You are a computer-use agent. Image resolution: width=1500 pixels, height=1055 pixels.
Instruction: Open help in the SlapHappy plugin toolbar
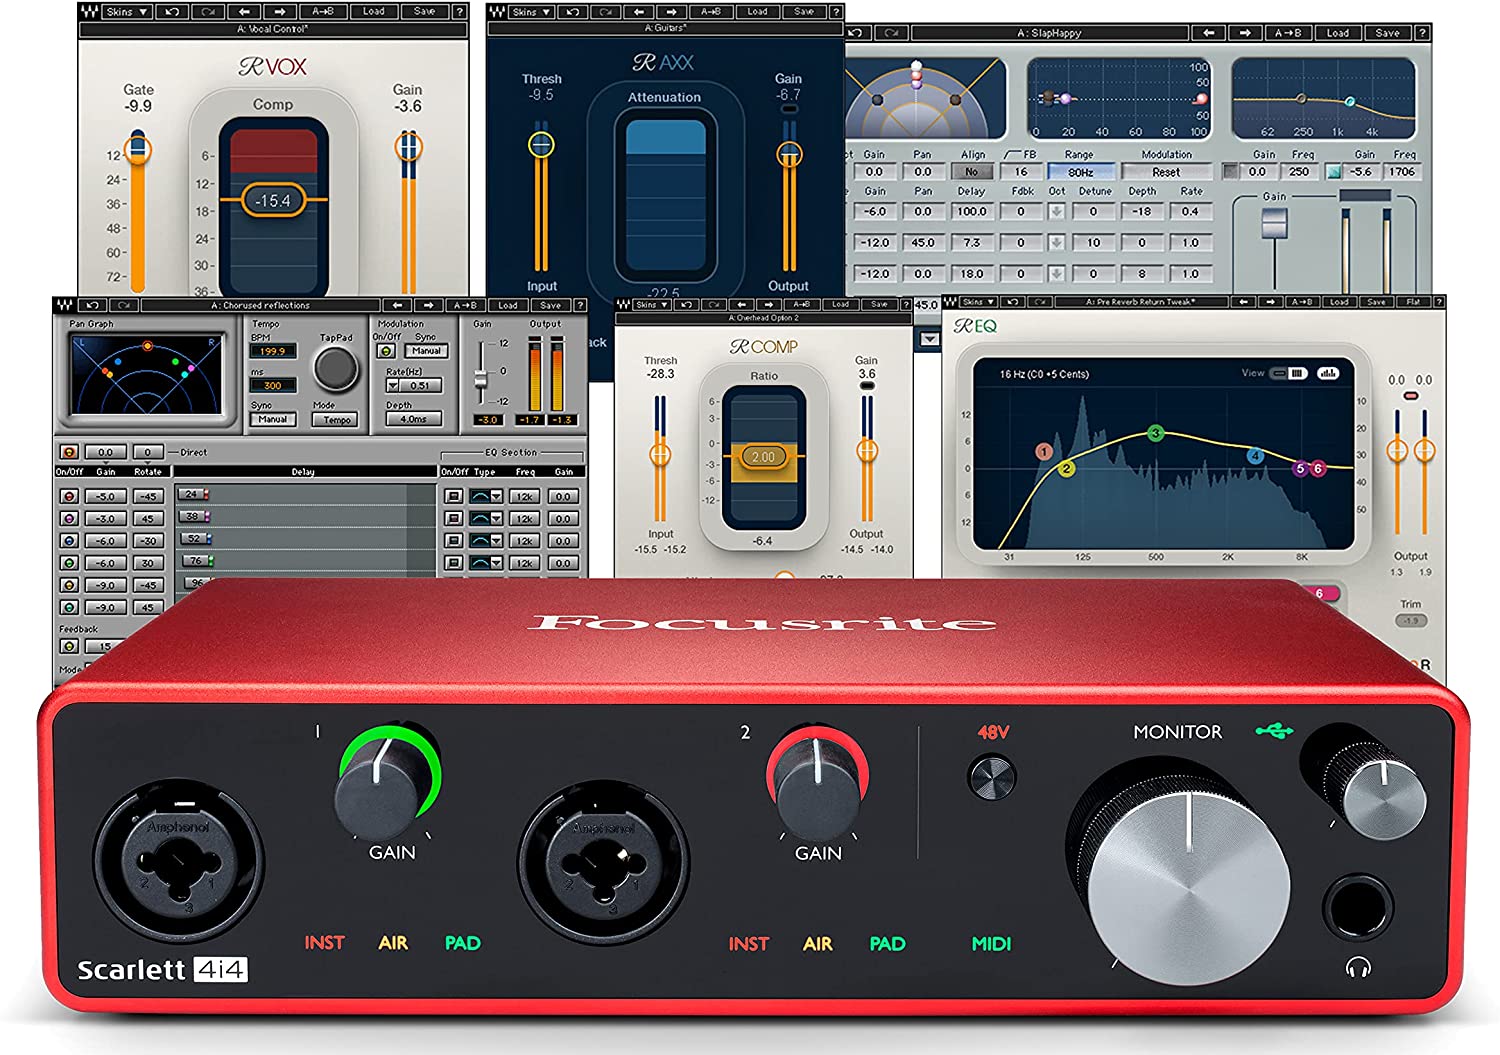click(1421, 33)
